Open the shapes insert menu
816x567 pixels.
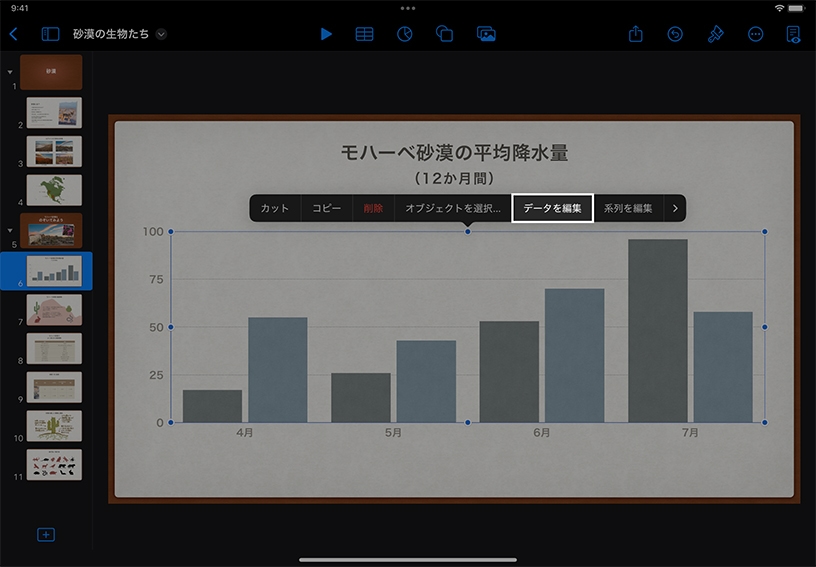coord(445,34)
